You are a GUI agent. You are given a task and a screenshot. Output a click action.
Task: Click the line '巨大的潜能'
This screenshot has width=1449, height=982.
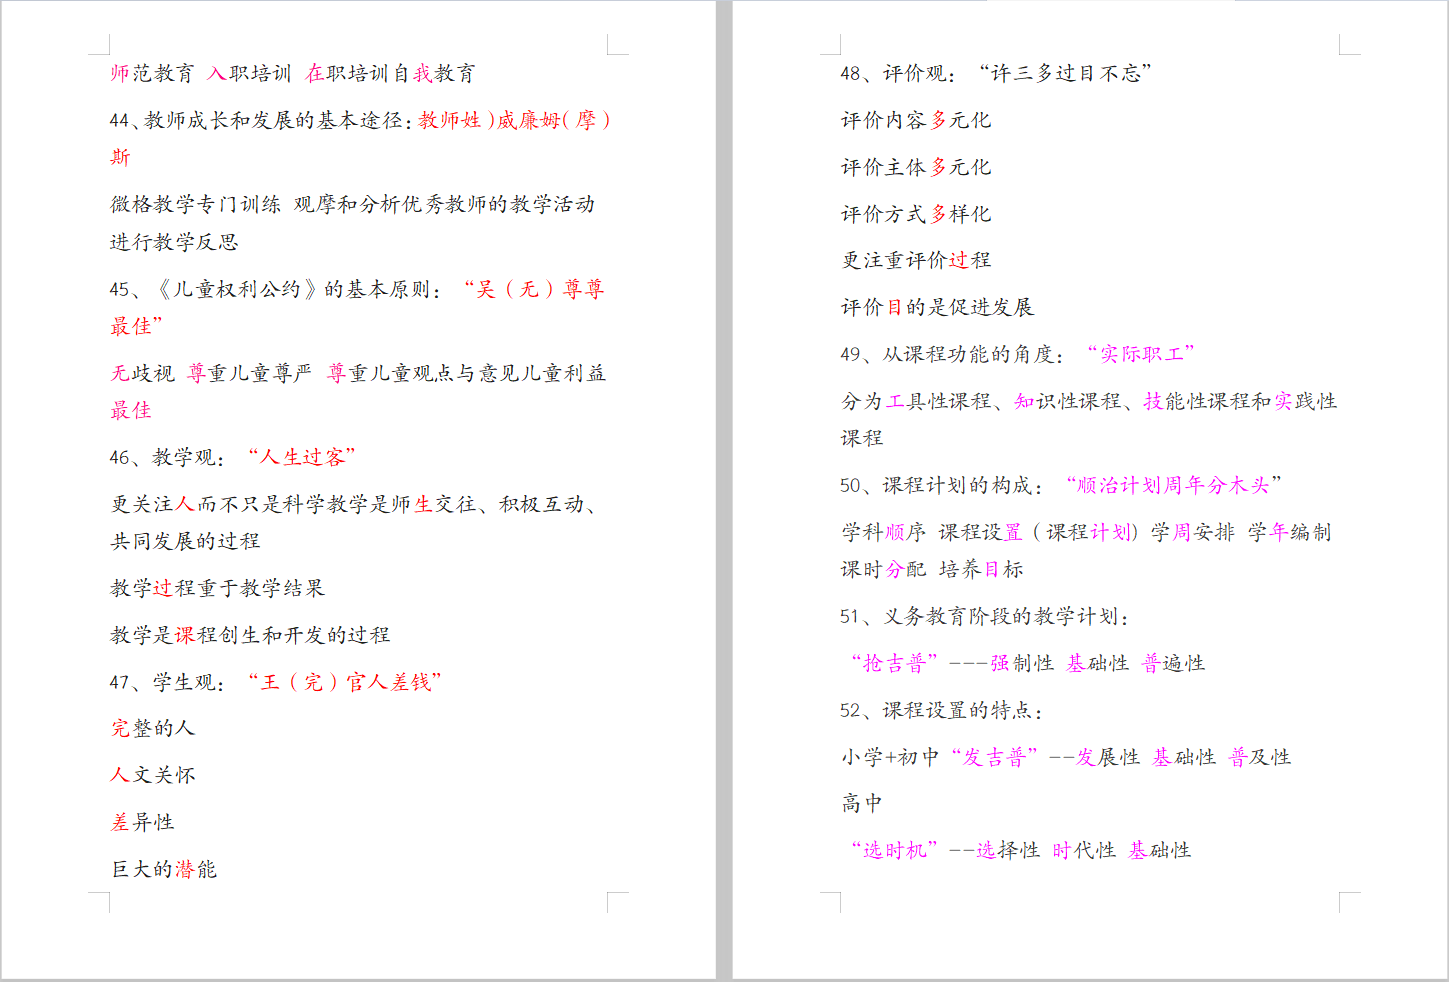[163, 869]
